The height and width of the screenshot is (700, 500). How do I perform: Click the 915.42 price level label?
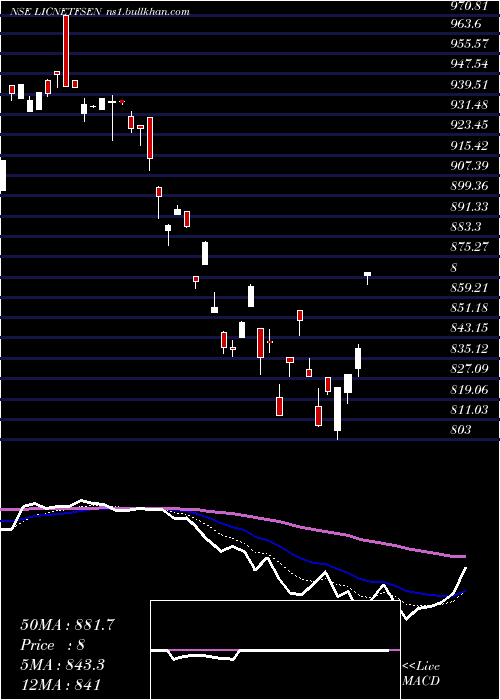(470, 146)
